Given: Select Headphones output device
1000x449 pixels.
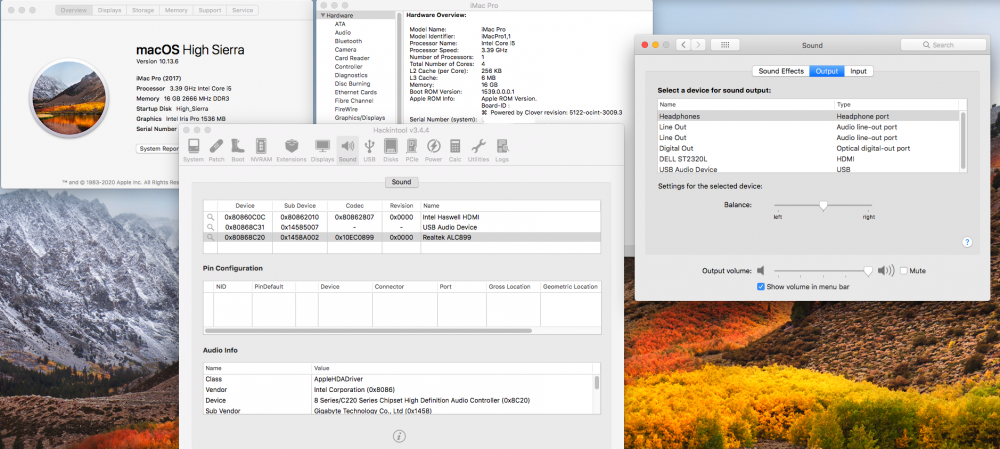Looking at the screenshot, I should [808, 117].
